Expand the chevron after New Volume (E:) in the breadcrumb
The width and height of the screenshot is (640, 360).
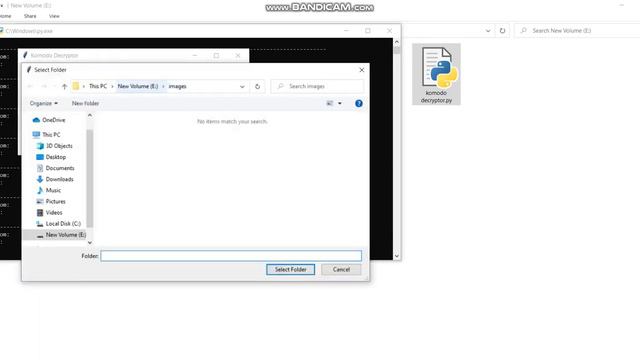point(163,87)
